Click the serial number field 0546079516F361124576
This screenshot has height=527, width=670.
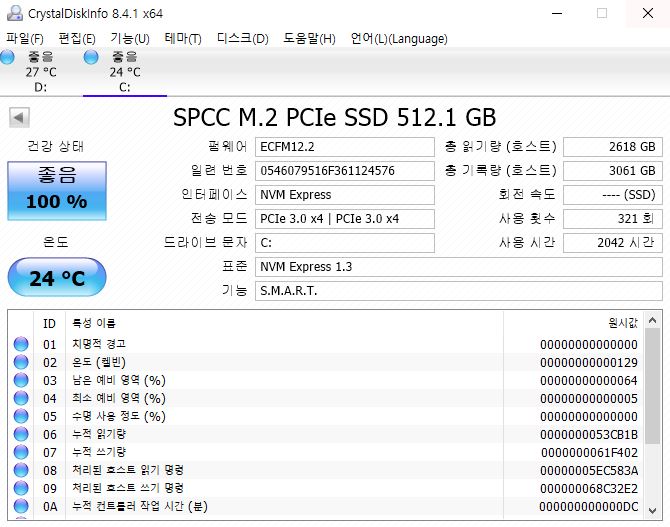point(345,171)
